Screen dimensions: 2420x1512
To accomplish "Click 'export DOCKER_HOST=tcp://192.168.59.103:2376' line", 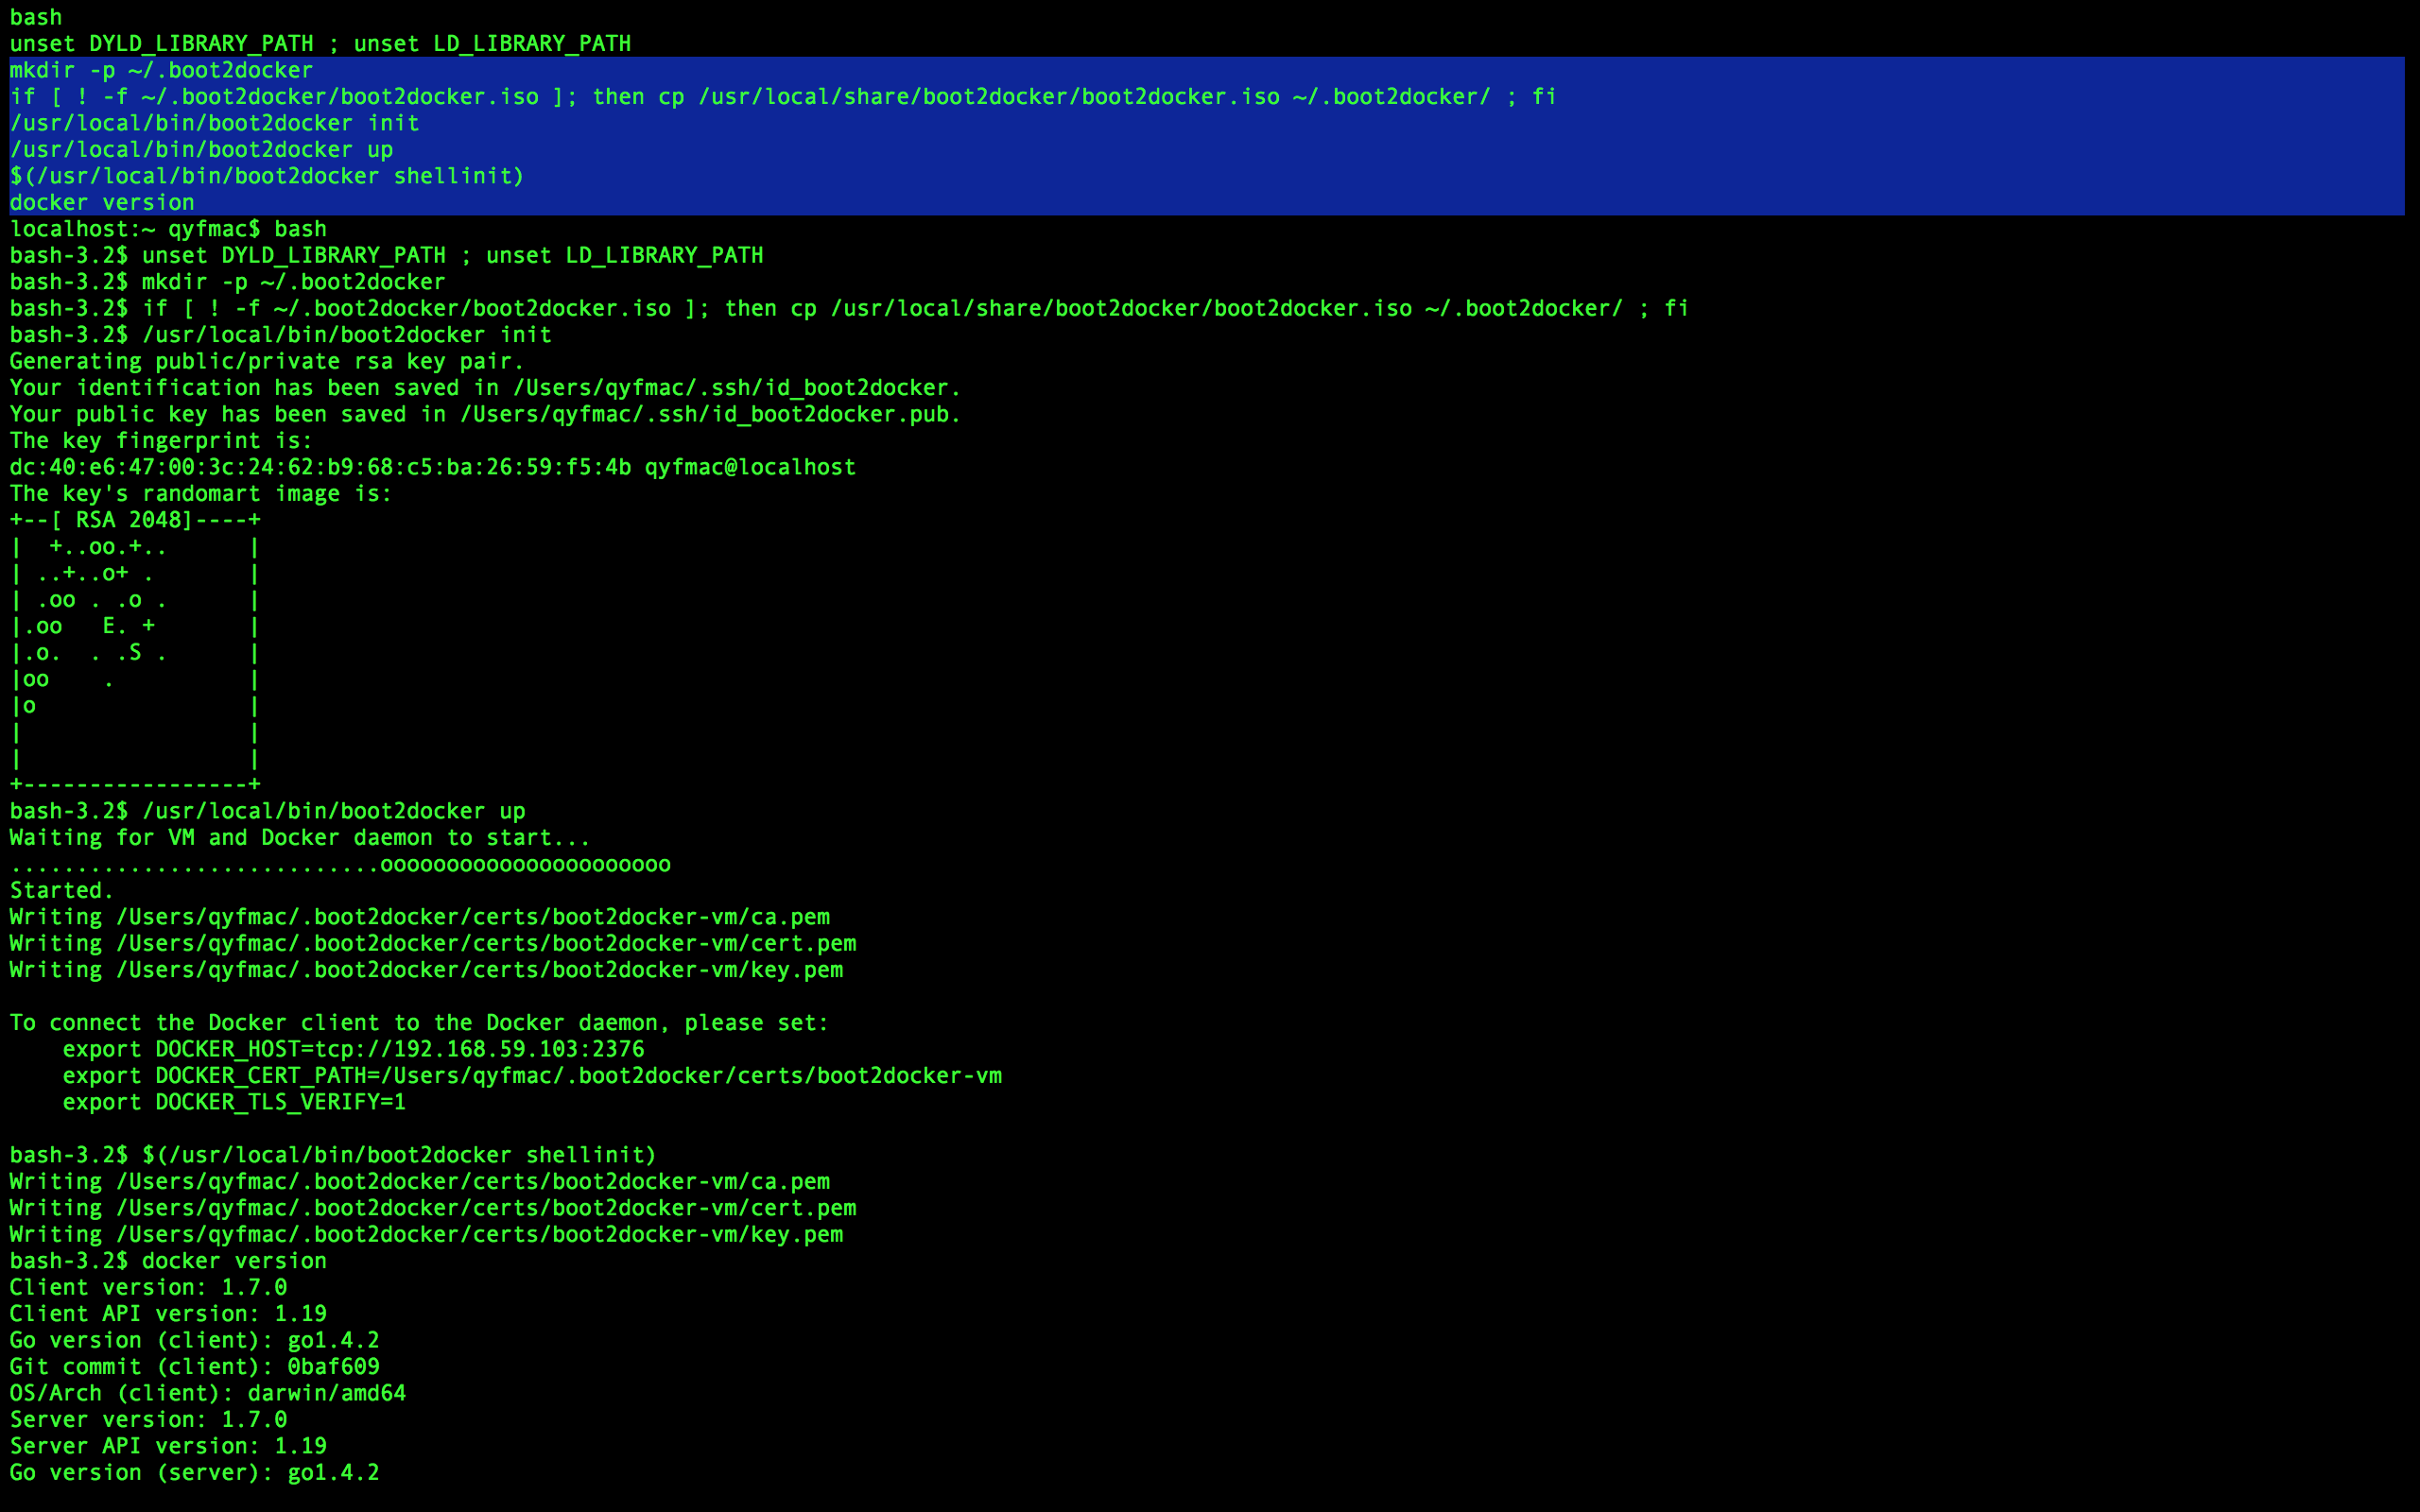I will 353,1049.
